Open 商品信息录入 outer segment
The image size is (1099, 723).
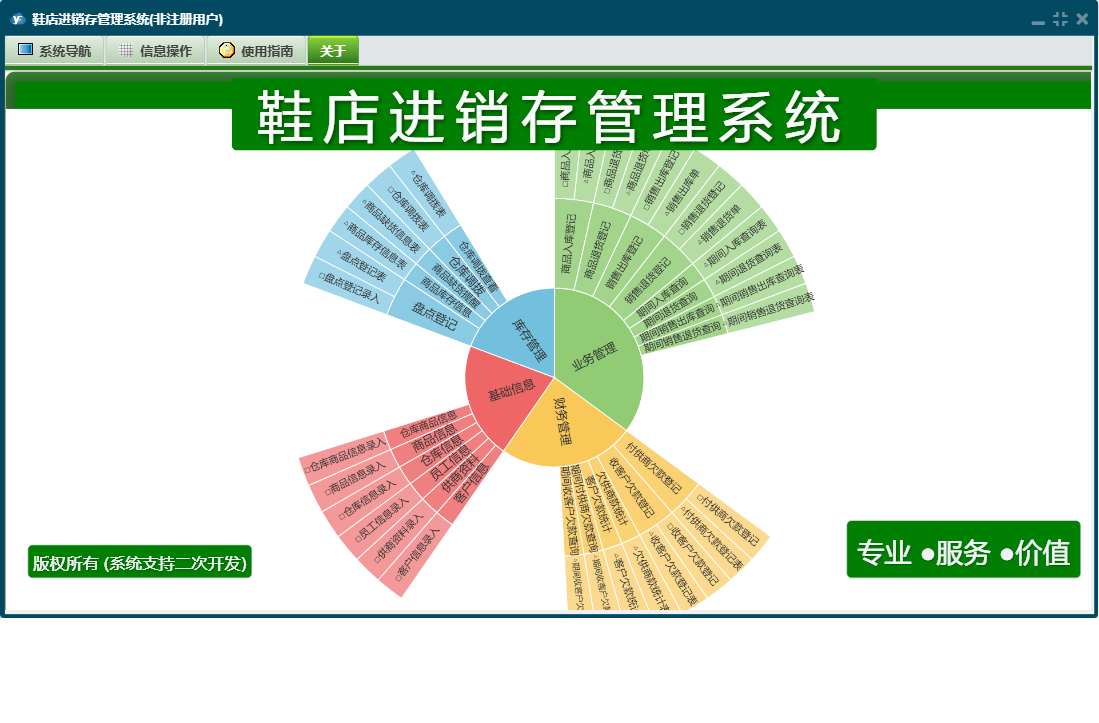pyautogui.click(x=356, y=478)
